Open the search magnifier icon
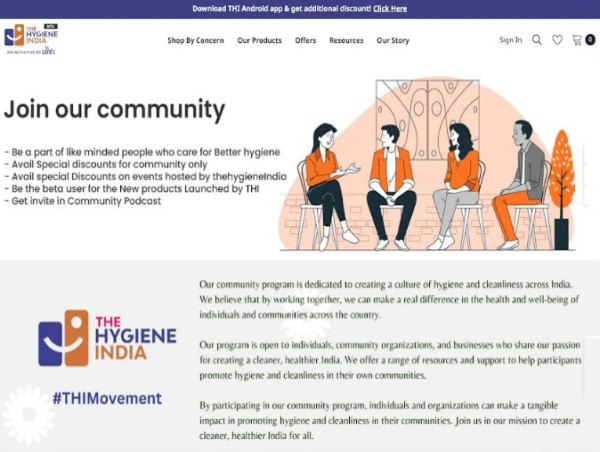This screenshot has height=452, width=600. [537, 40]
